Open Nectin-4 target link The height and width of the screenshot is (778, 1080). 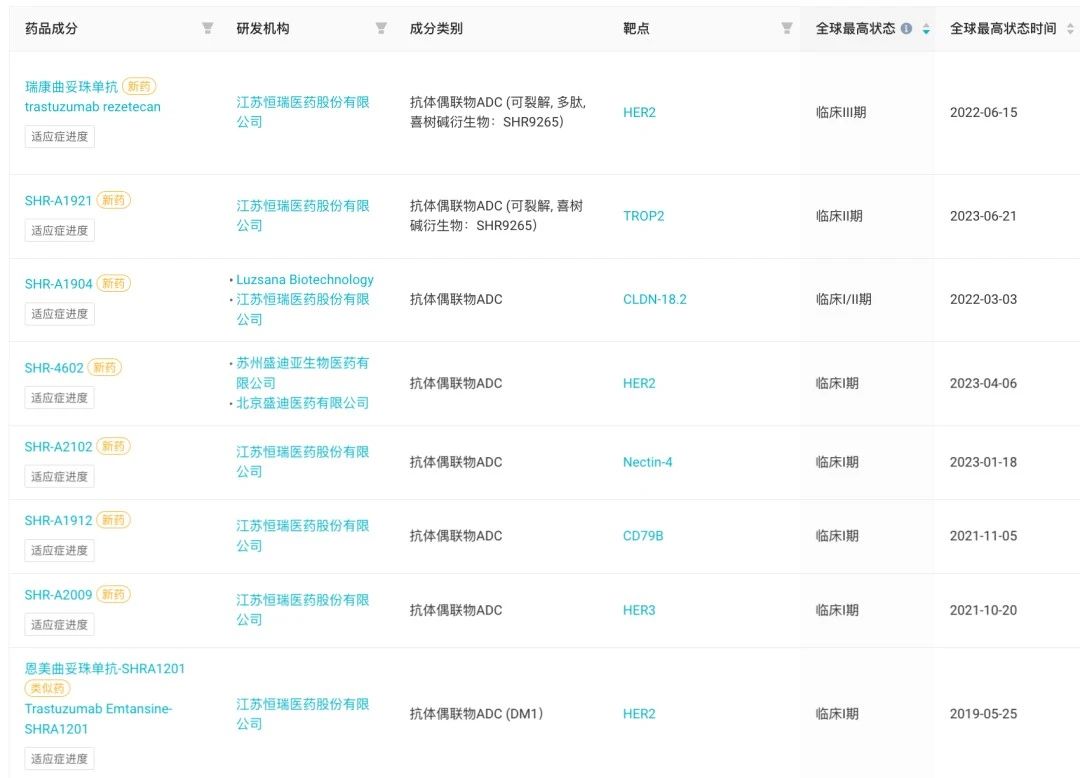[x=647, y=462]
